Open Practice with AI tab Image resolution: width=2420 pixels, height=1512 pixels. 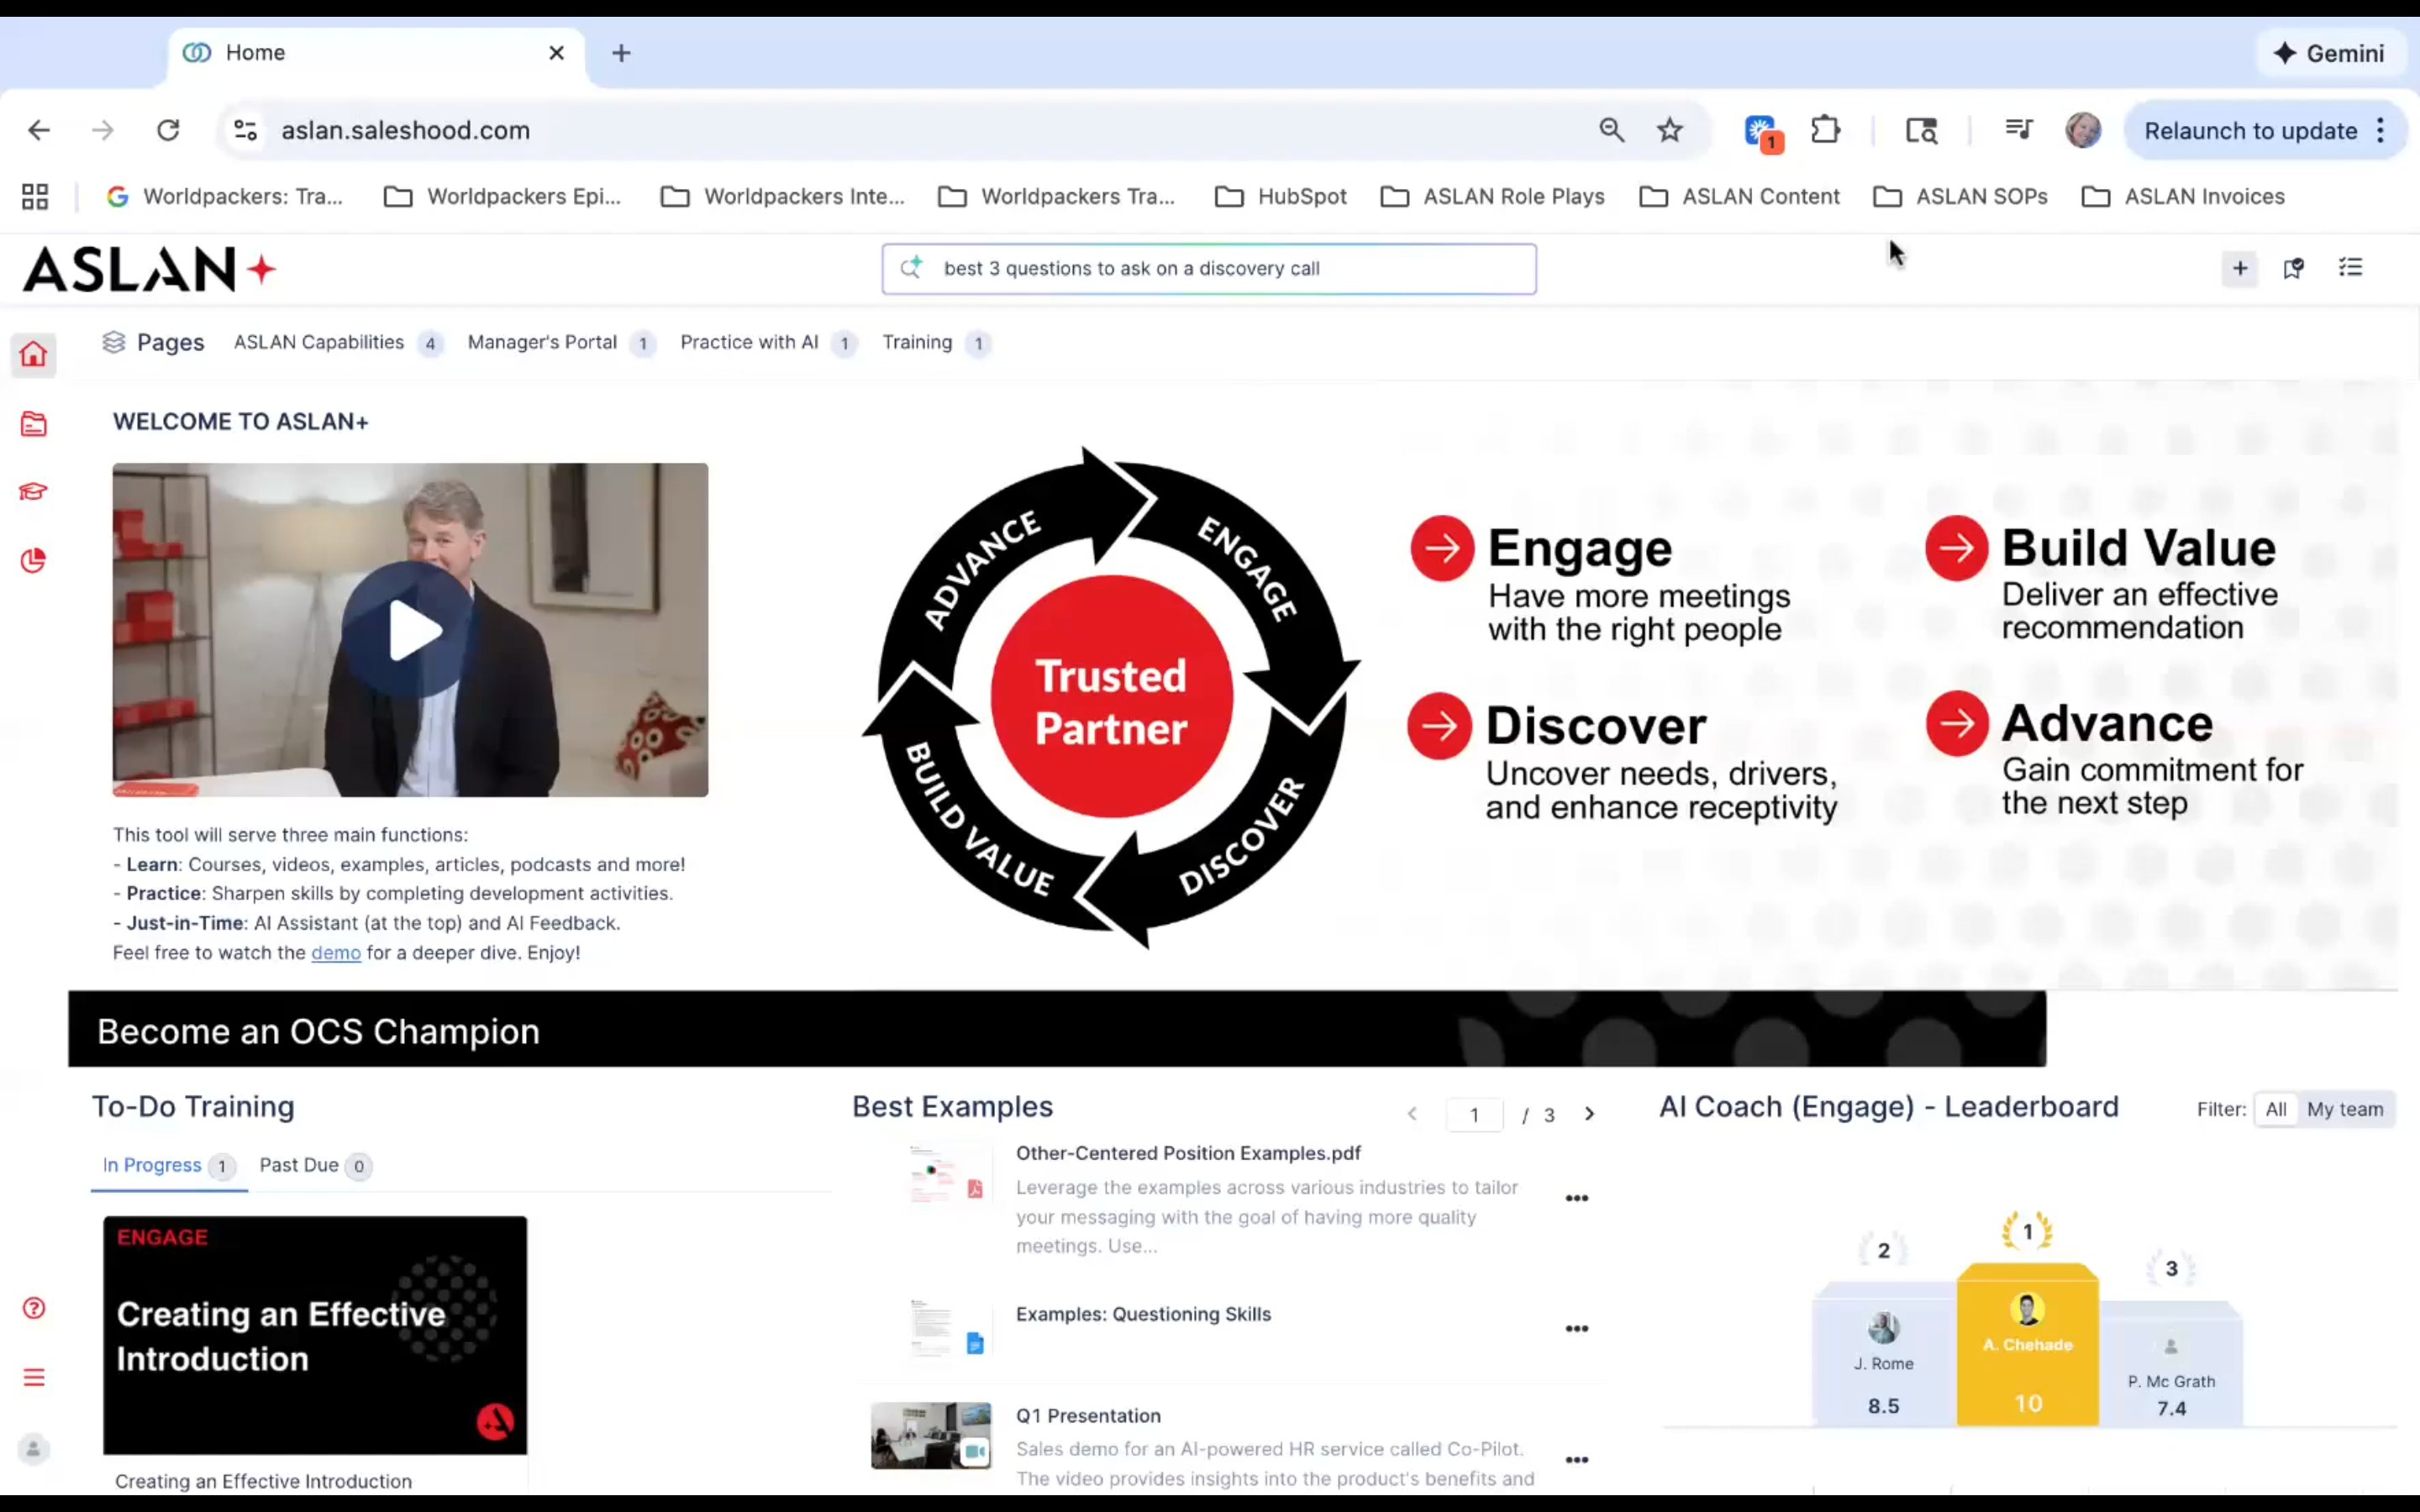(767, 343)
